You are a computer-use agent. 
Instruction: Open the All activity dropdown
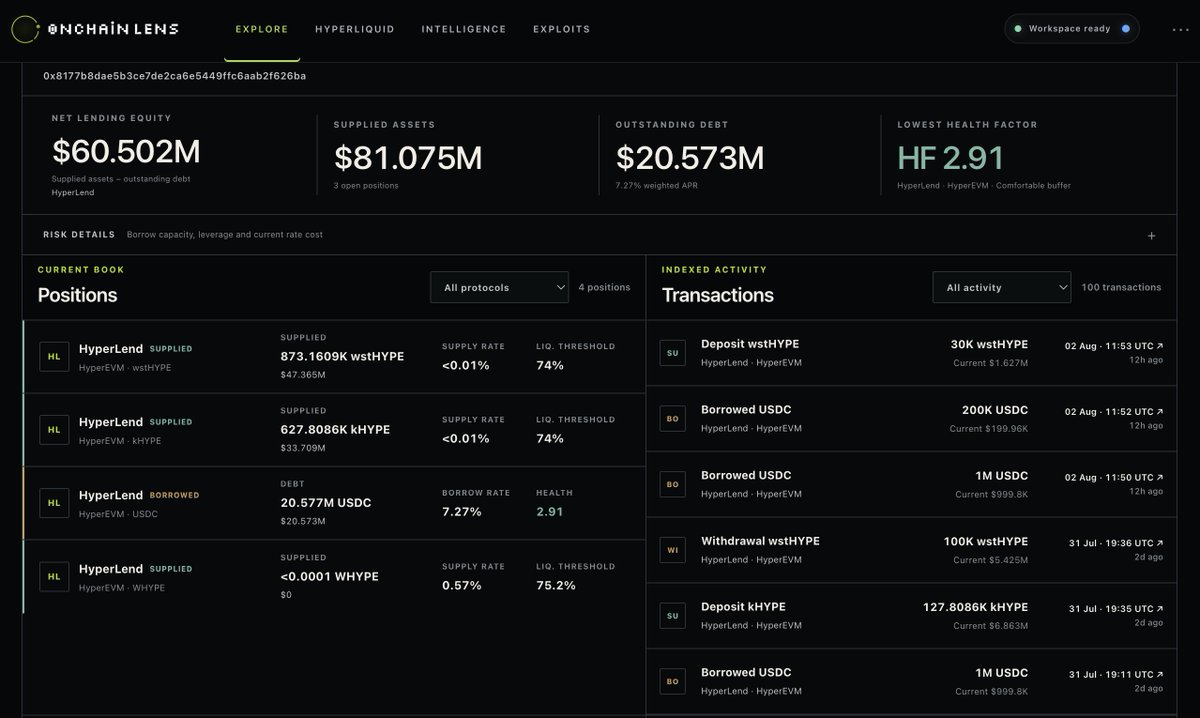(1001, 287)
